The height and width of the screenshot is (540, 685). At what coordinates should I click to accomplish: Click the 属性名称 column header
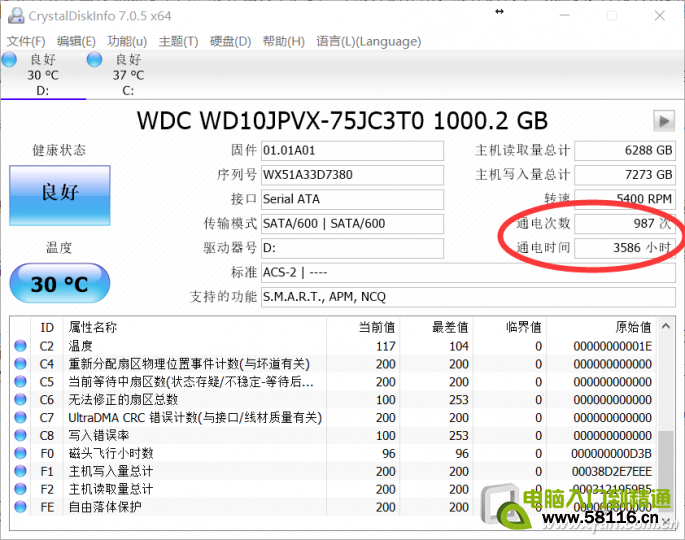tap(195, 327)
